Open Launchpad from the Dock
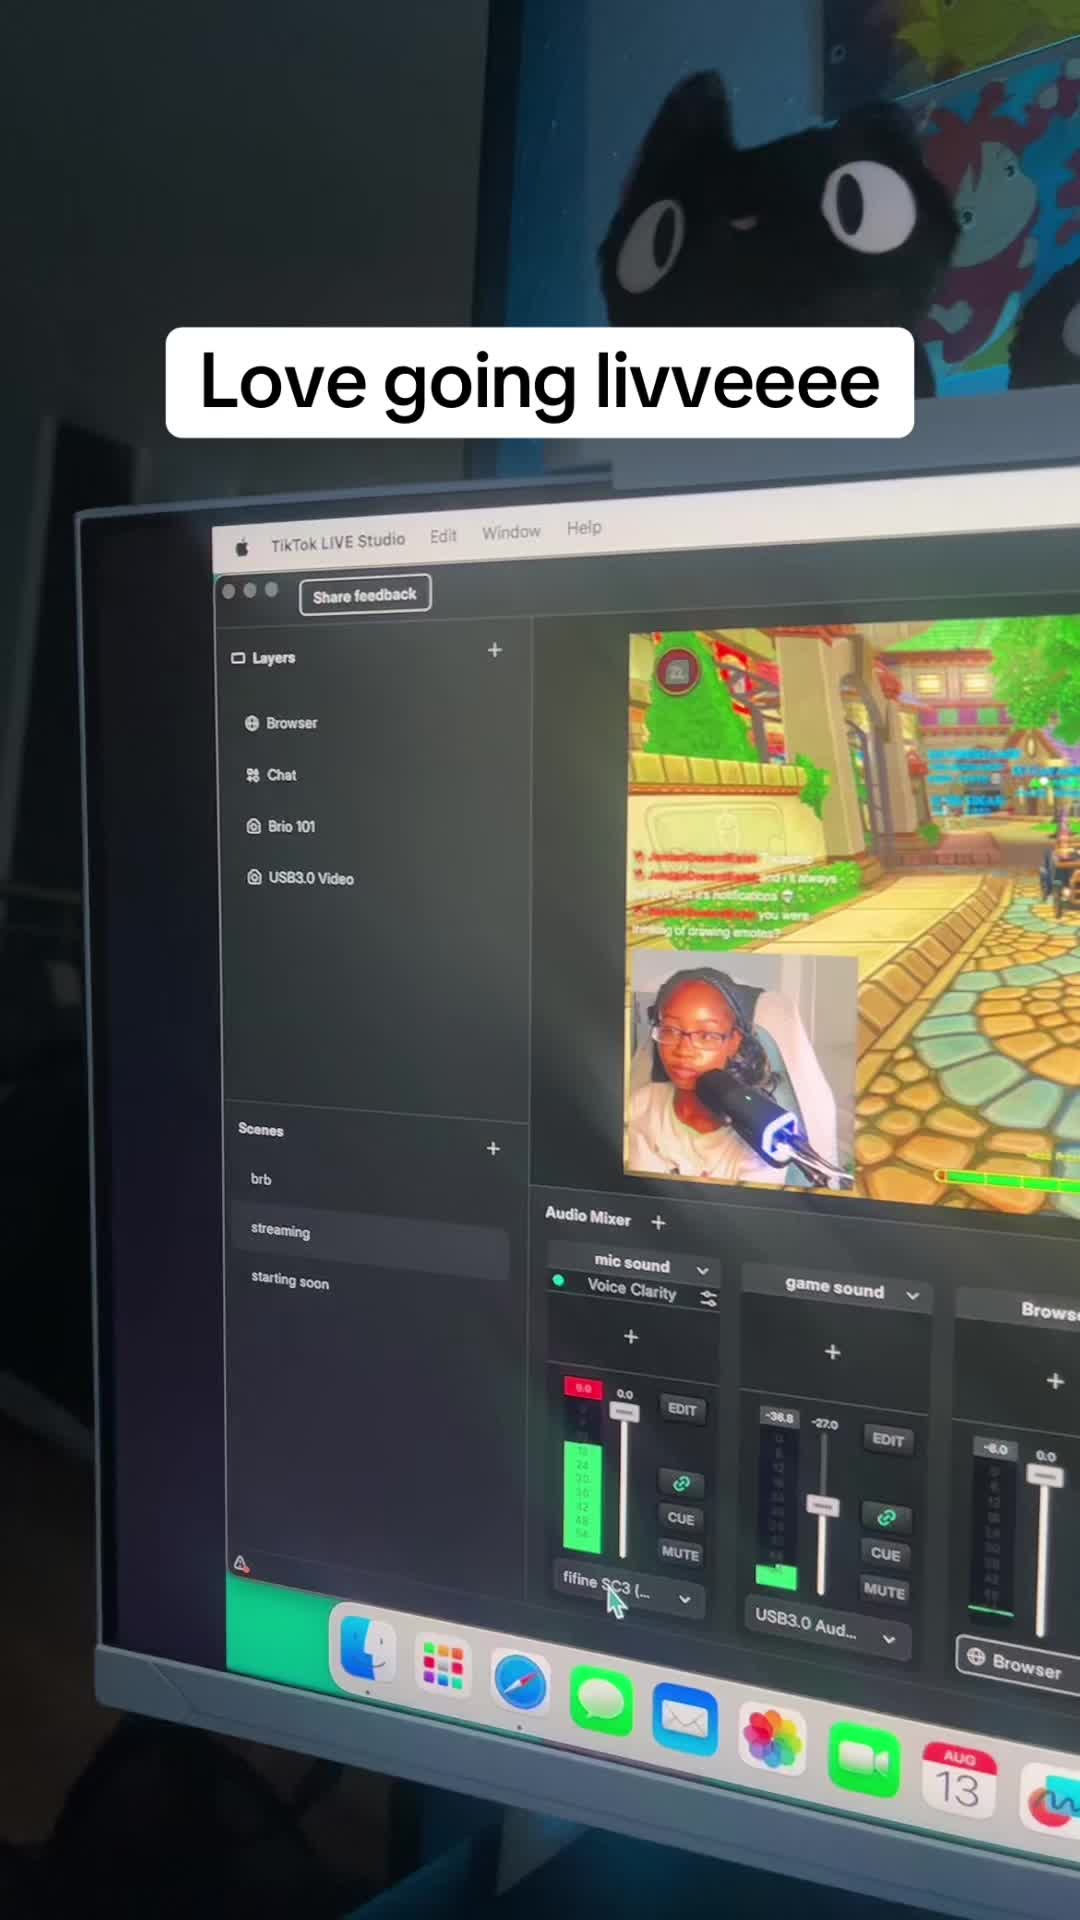The width and height of the screenshot is (1080, 1920). coord(443,1666)
